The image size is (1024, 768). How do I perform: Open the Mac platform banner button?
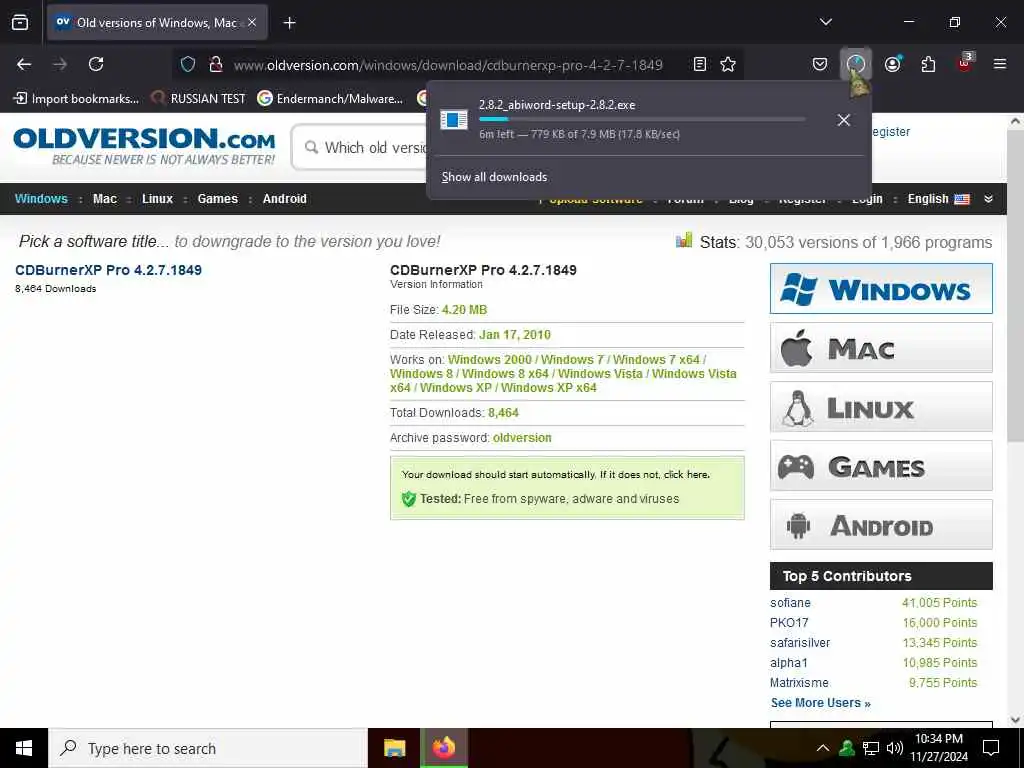coord(881,347)
